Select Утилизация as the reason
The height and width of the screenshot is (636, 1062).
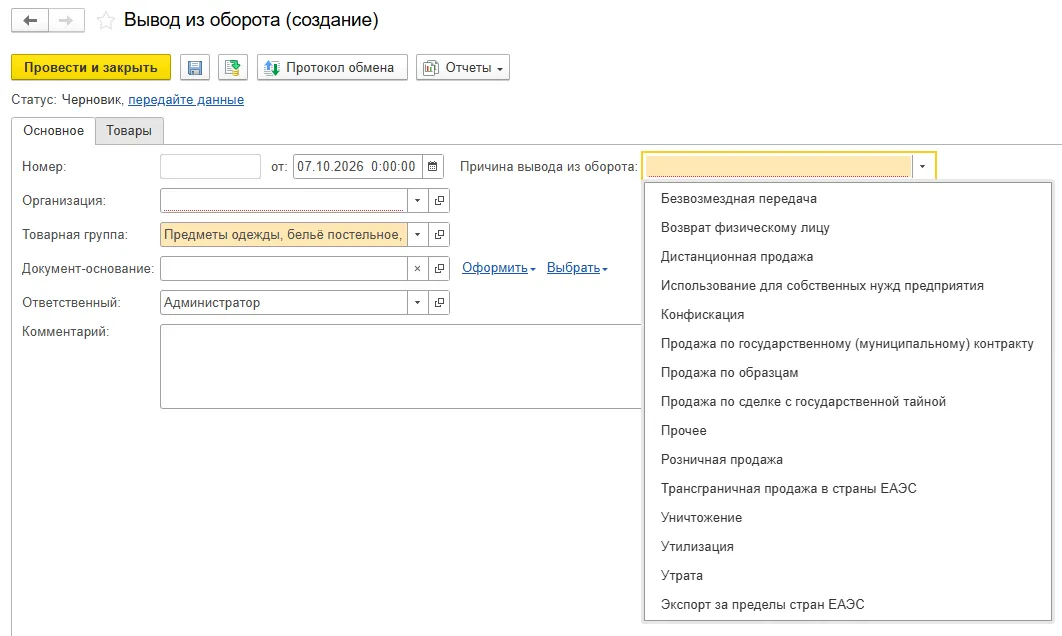click(697, 547)
